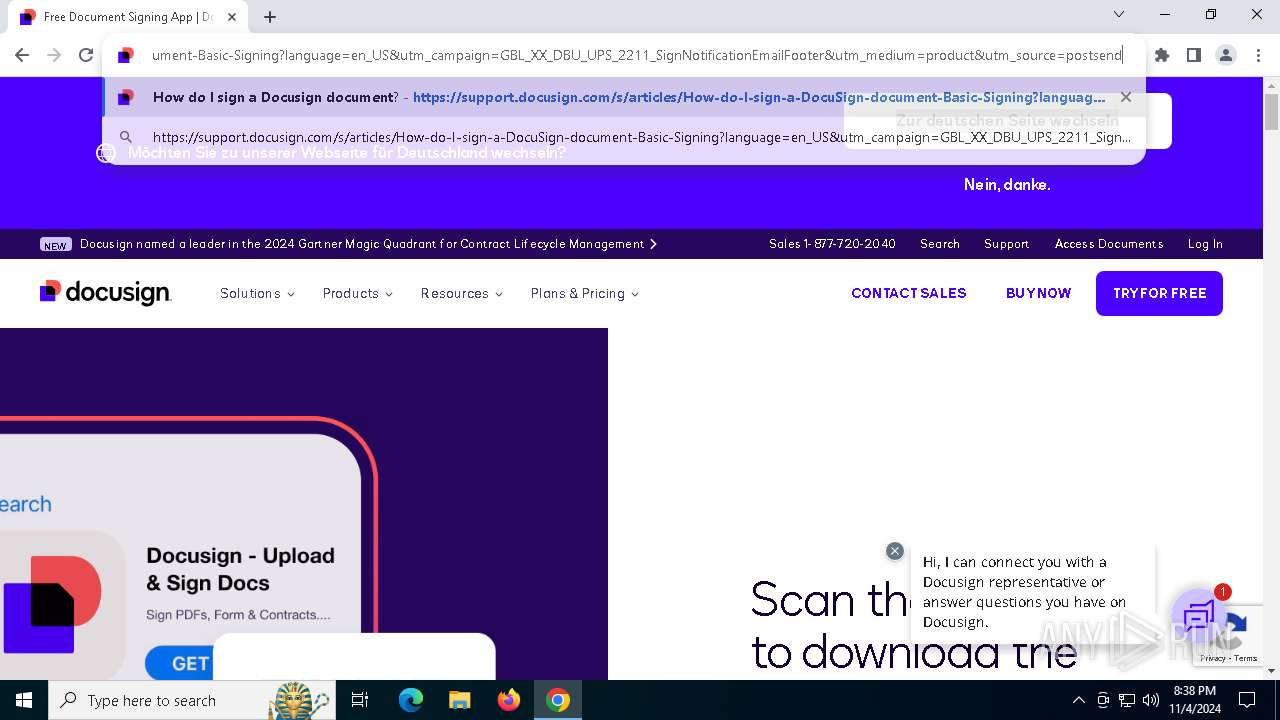
Task: Expand the Resources menu
Action: [461, 293]
